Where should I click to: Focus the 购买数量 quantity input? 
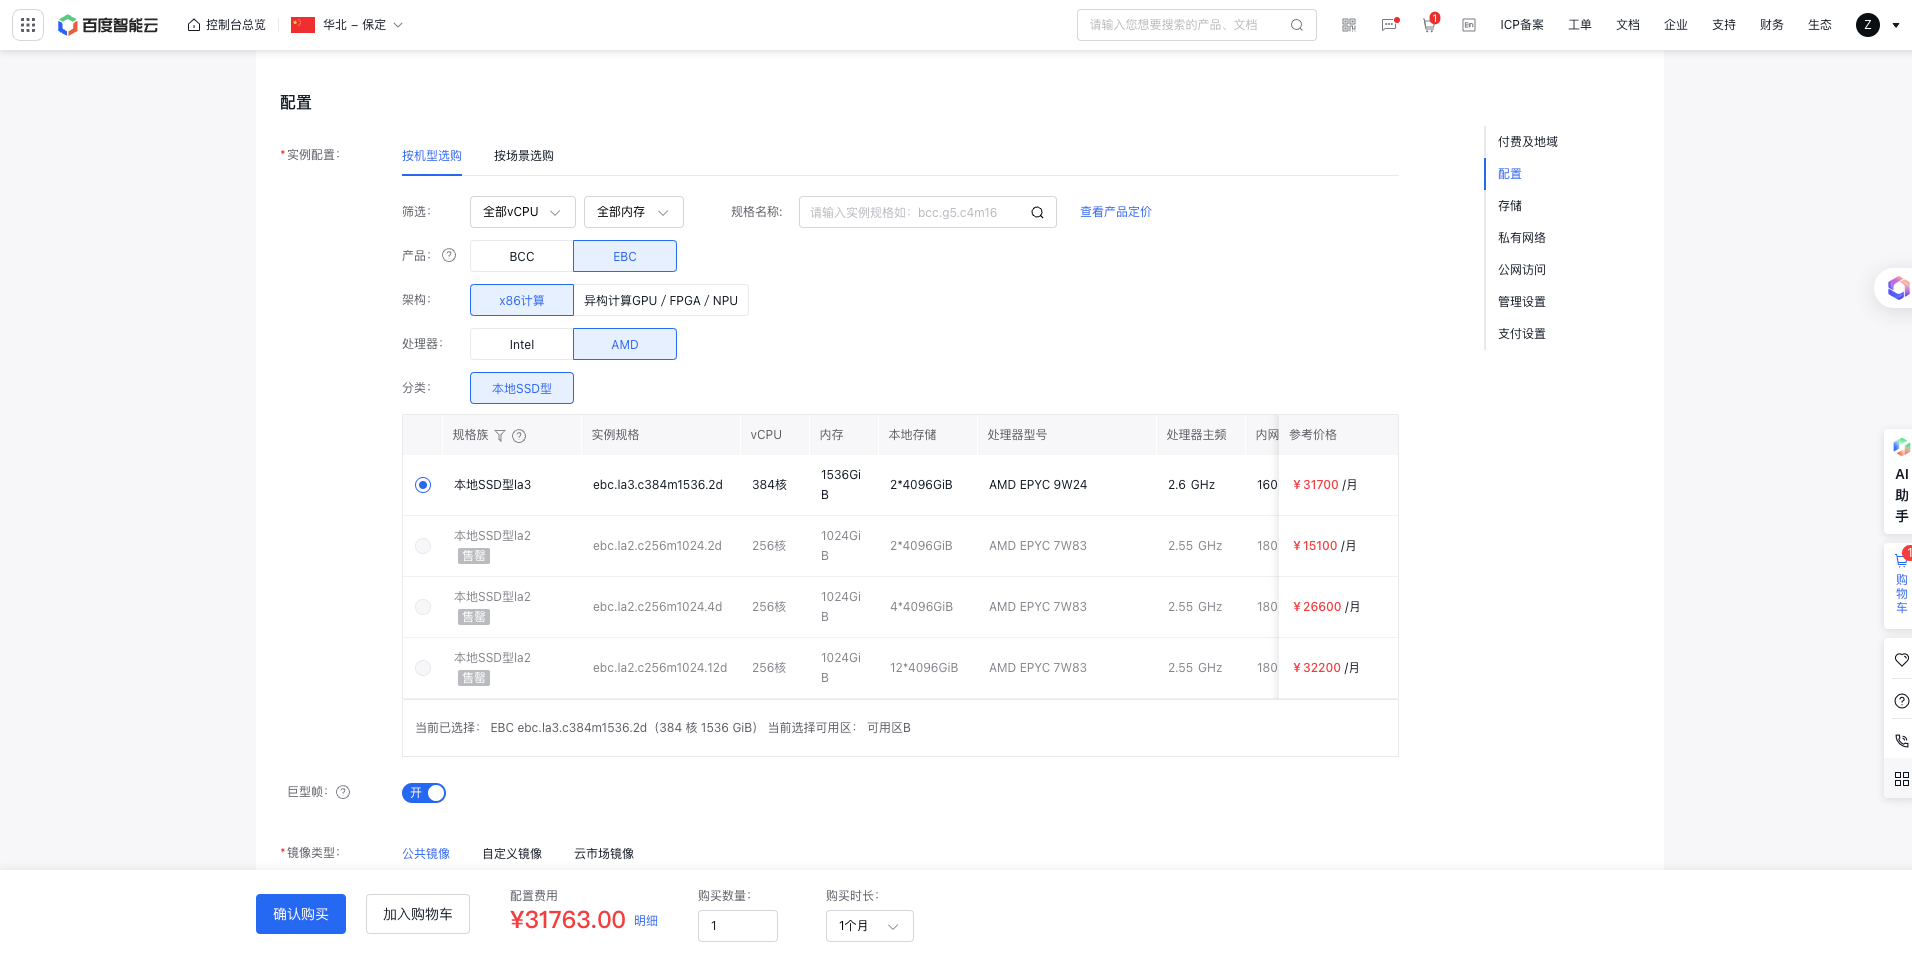(738, 926)
